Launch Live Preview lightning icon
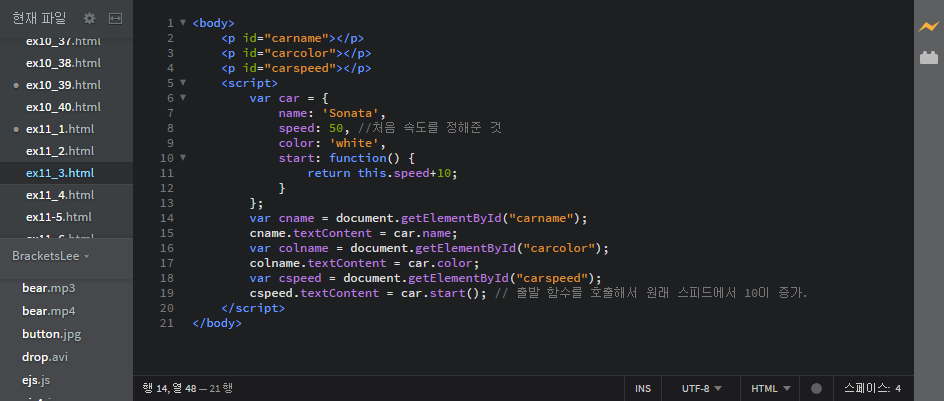This screenshot has height=401, width=944. (x=928, y=26)
